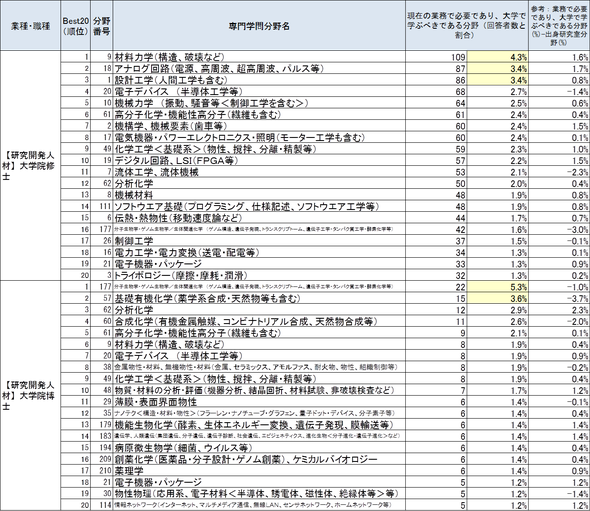This screenshot has height=511, width=590.
Task: Click the yellow highlighted 5.3% cell
Action: coord(498,287)
